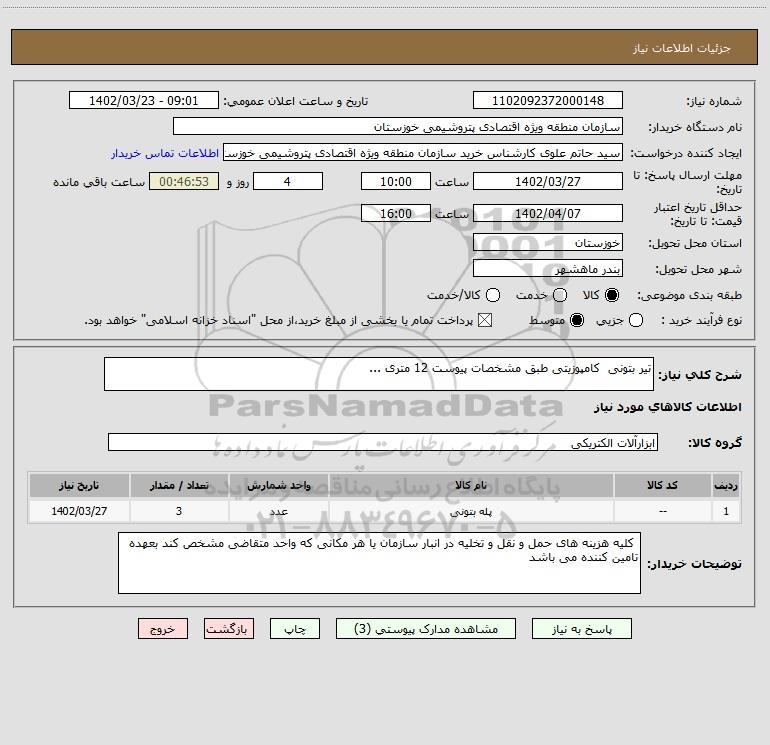Select the خدمت radio button
770x745 pixels.
(560, 295)
